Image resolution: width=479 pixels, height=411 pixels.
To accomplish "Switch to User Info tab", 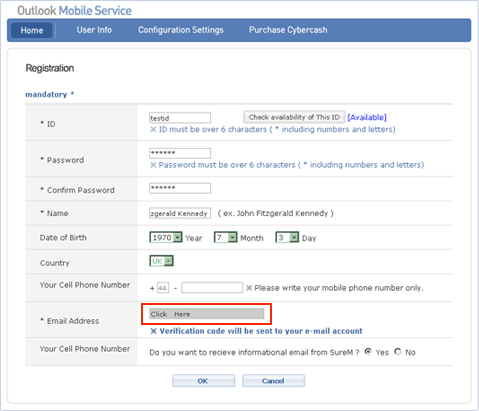I will [x=94, y=30].
